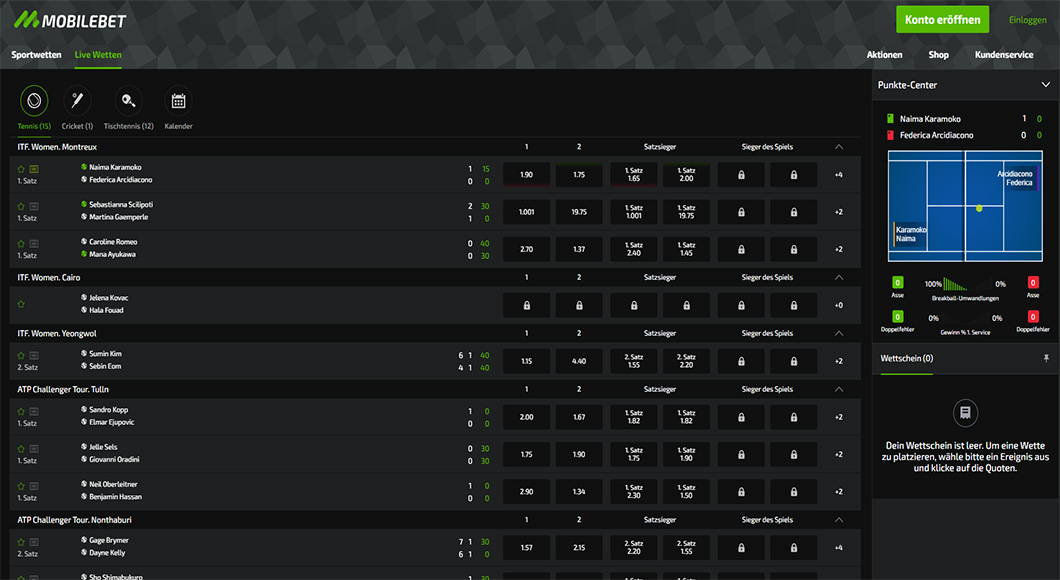Click the red Doppelfehler counter for Arcidiacono
This screenshot has width=1060, height=580.
[x=1033, y=316]
